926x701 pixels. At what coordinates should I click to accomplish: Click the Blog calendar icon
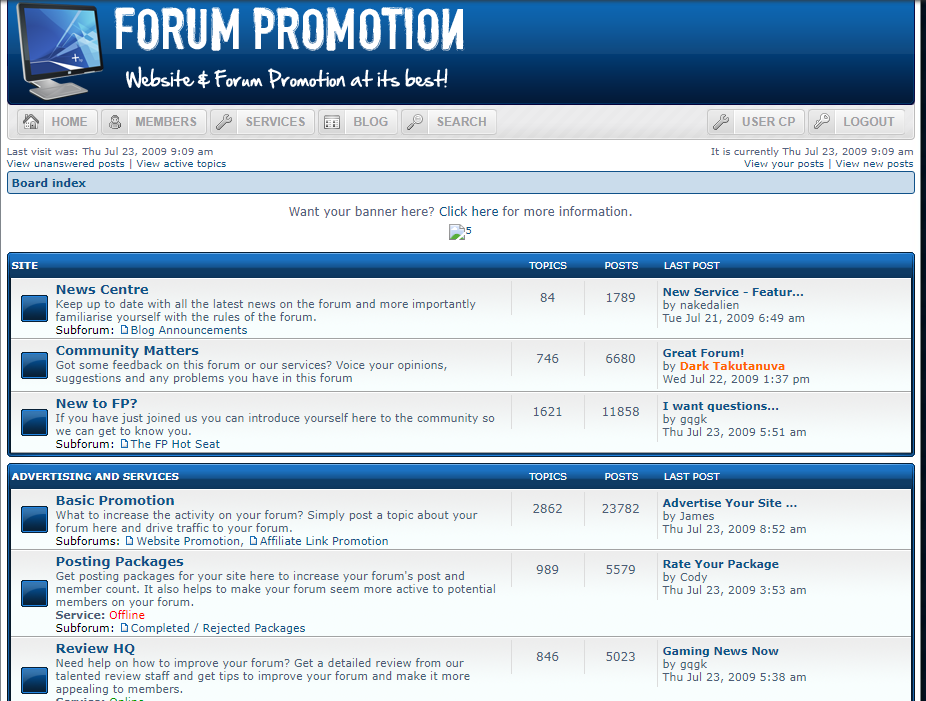[332, 122]
